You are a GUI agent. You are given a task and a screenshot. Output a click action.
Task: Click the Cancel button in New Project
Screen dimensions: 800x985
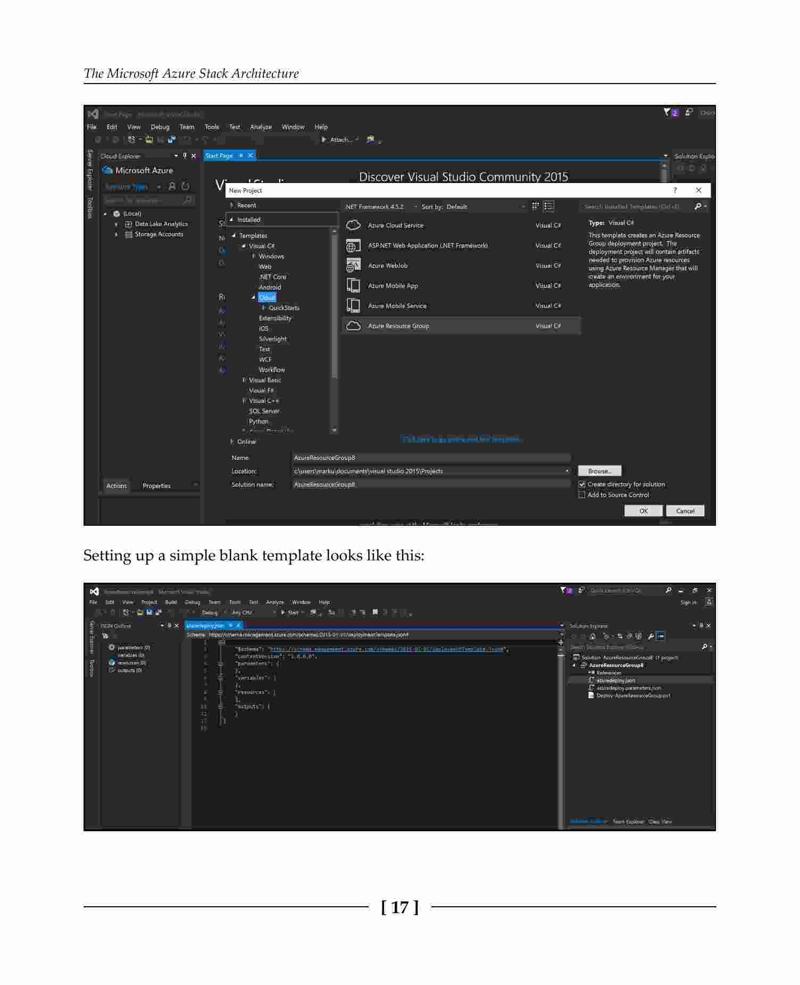pos(685,511)
